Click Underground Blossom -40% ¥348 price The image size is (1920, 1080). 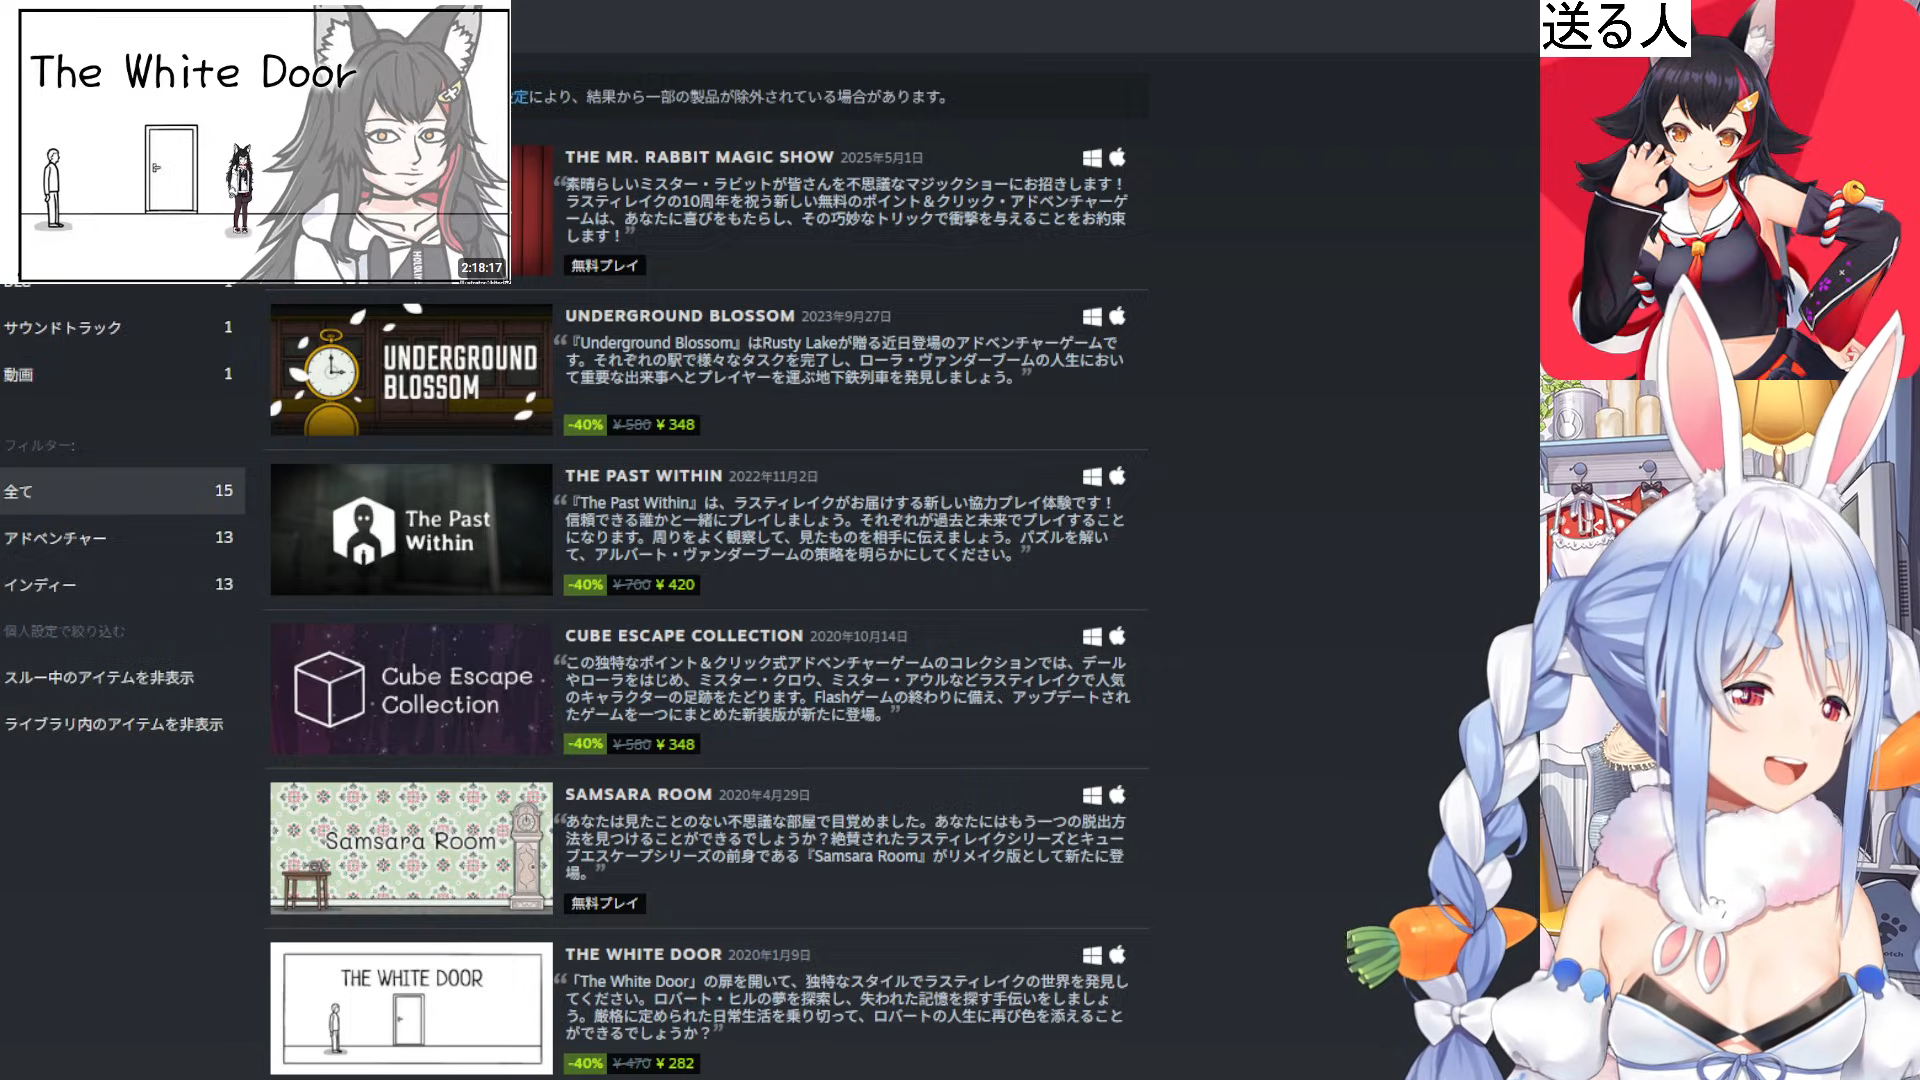[632, 425]
